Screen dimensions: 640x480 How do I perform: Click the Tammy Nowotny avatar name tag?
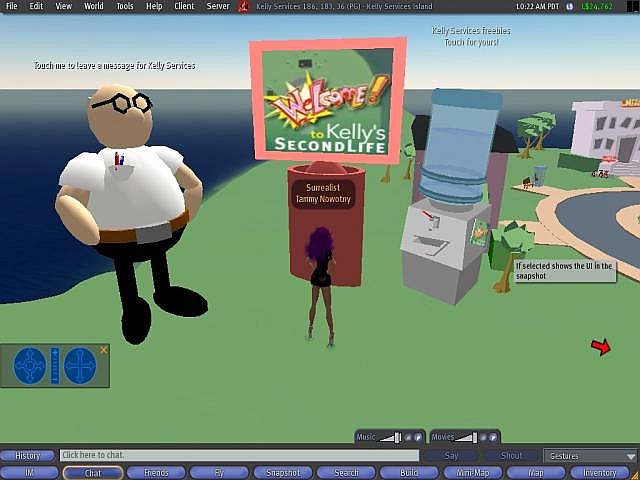pos(323,194)
